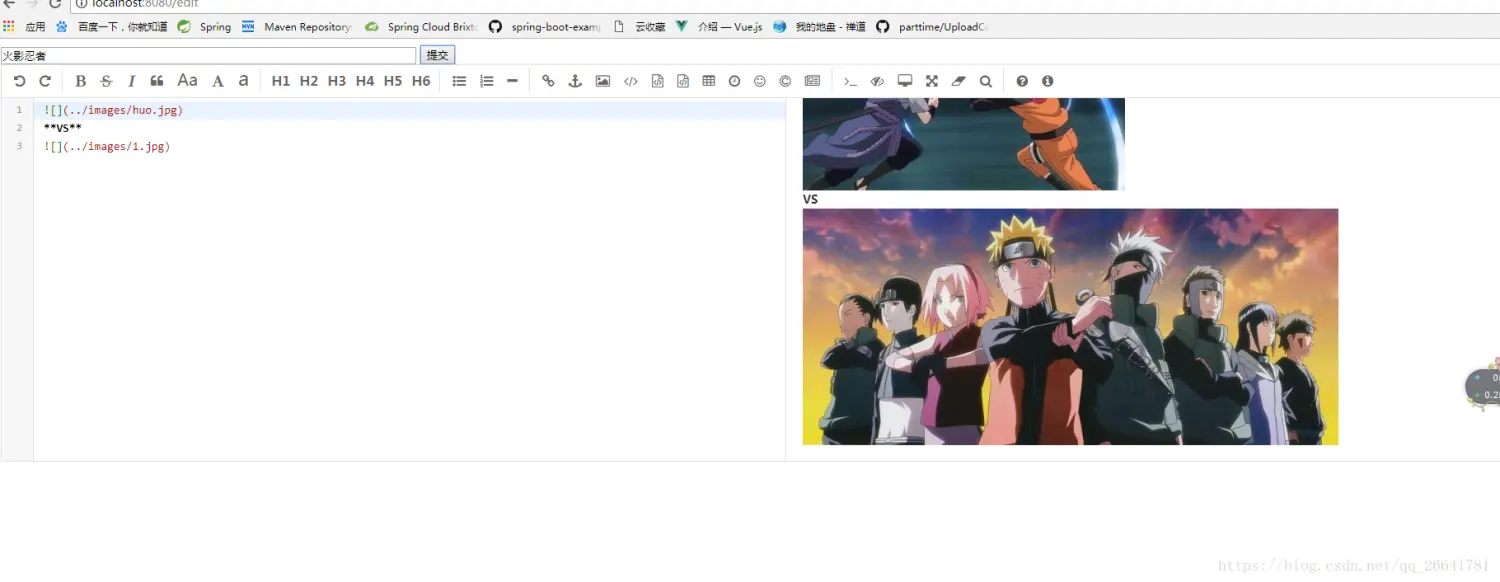Open the 介绍 — Vue.js bookmark
The width and height of the screenshot is (1500, 582).
719,27
